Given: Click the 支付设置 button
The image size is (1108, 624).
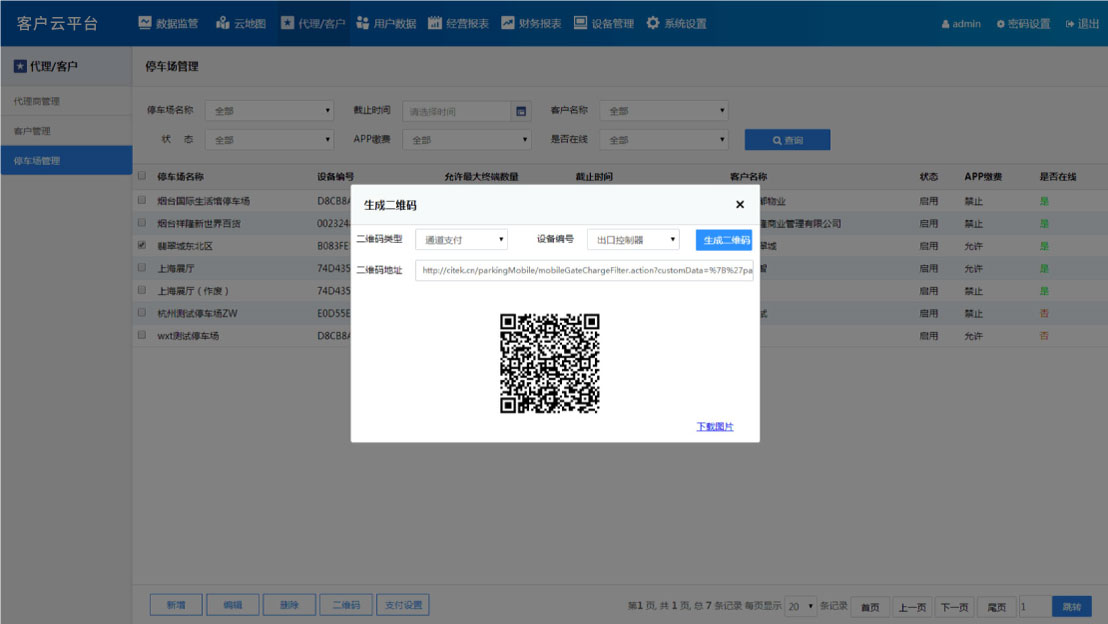Looking at the screenshot, I should coord(403,605).
